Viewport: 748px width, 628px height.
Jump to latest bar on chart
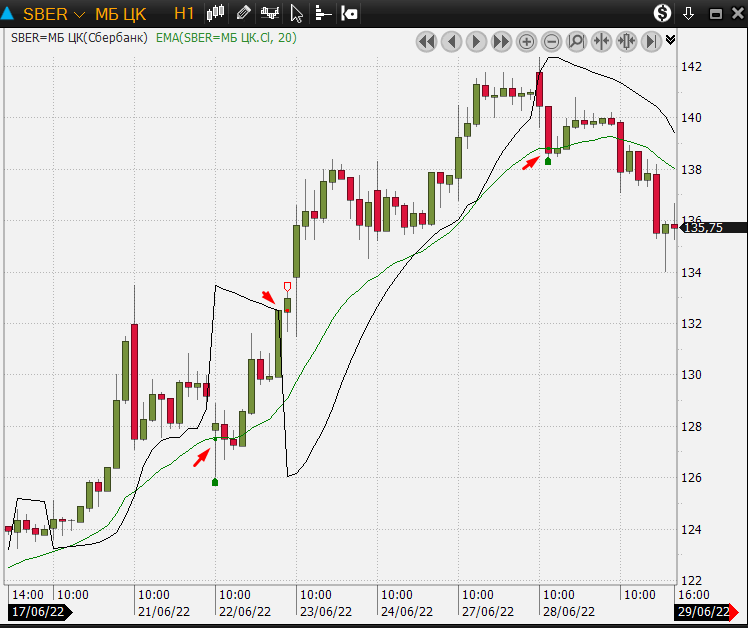point(651,41)
